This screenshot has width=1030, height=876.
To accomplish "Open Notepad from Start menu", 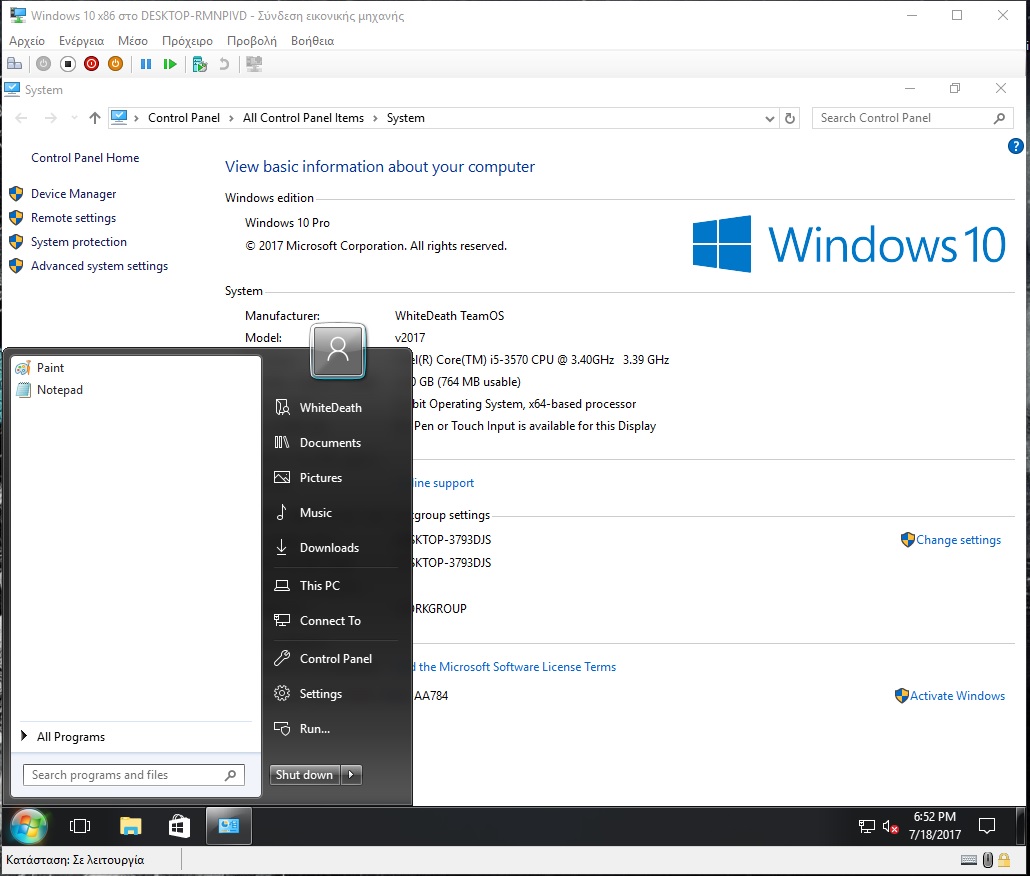I will [136, 390].
